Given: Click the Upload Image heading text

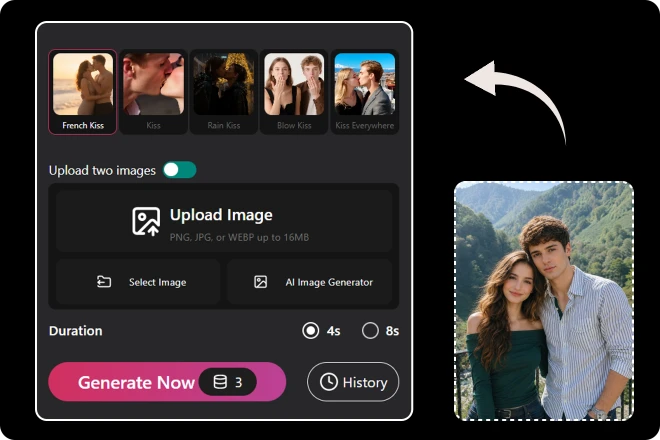Looking at the screenshot, I should [221, 215].
